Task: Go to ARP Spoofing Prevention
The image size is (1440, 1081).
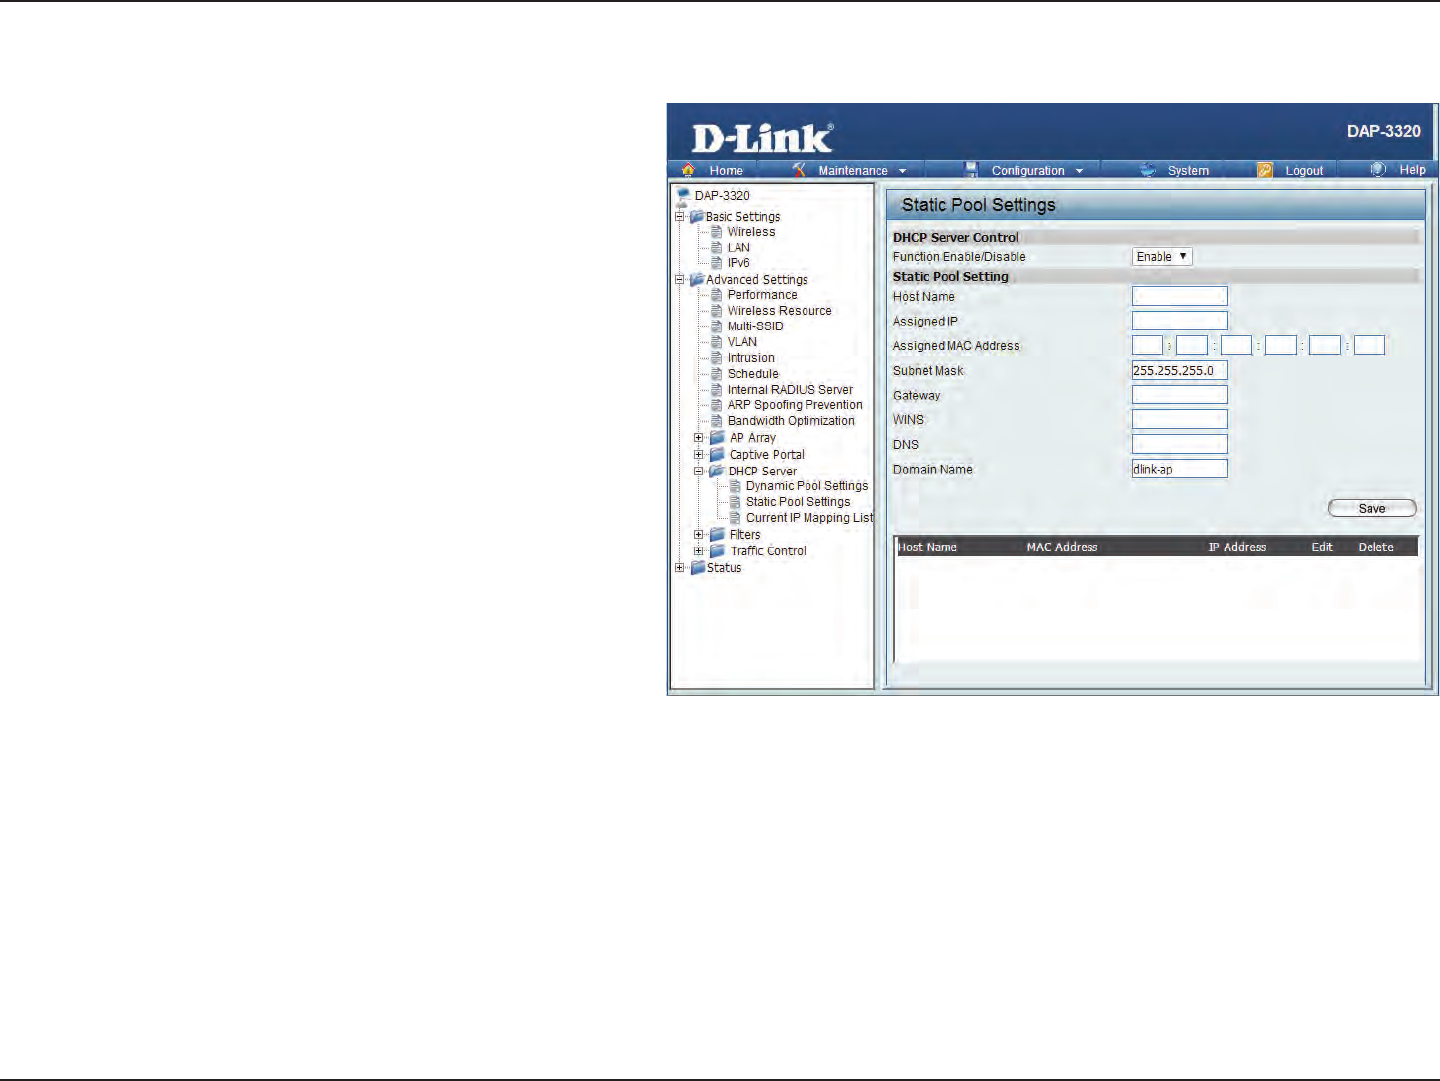Action: pyautogui.click(x=795, y=405)
